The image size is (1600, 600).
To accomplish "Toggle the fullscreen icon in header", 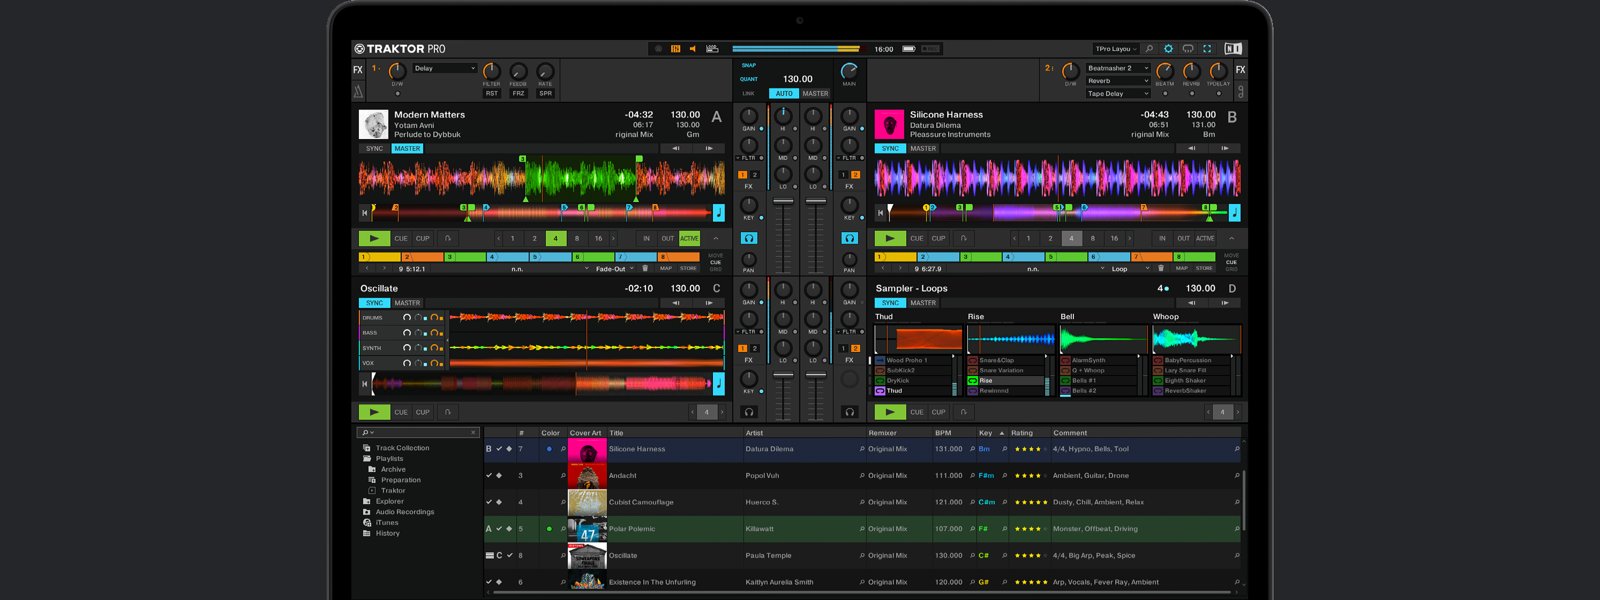I will [x=1207, y=48].
